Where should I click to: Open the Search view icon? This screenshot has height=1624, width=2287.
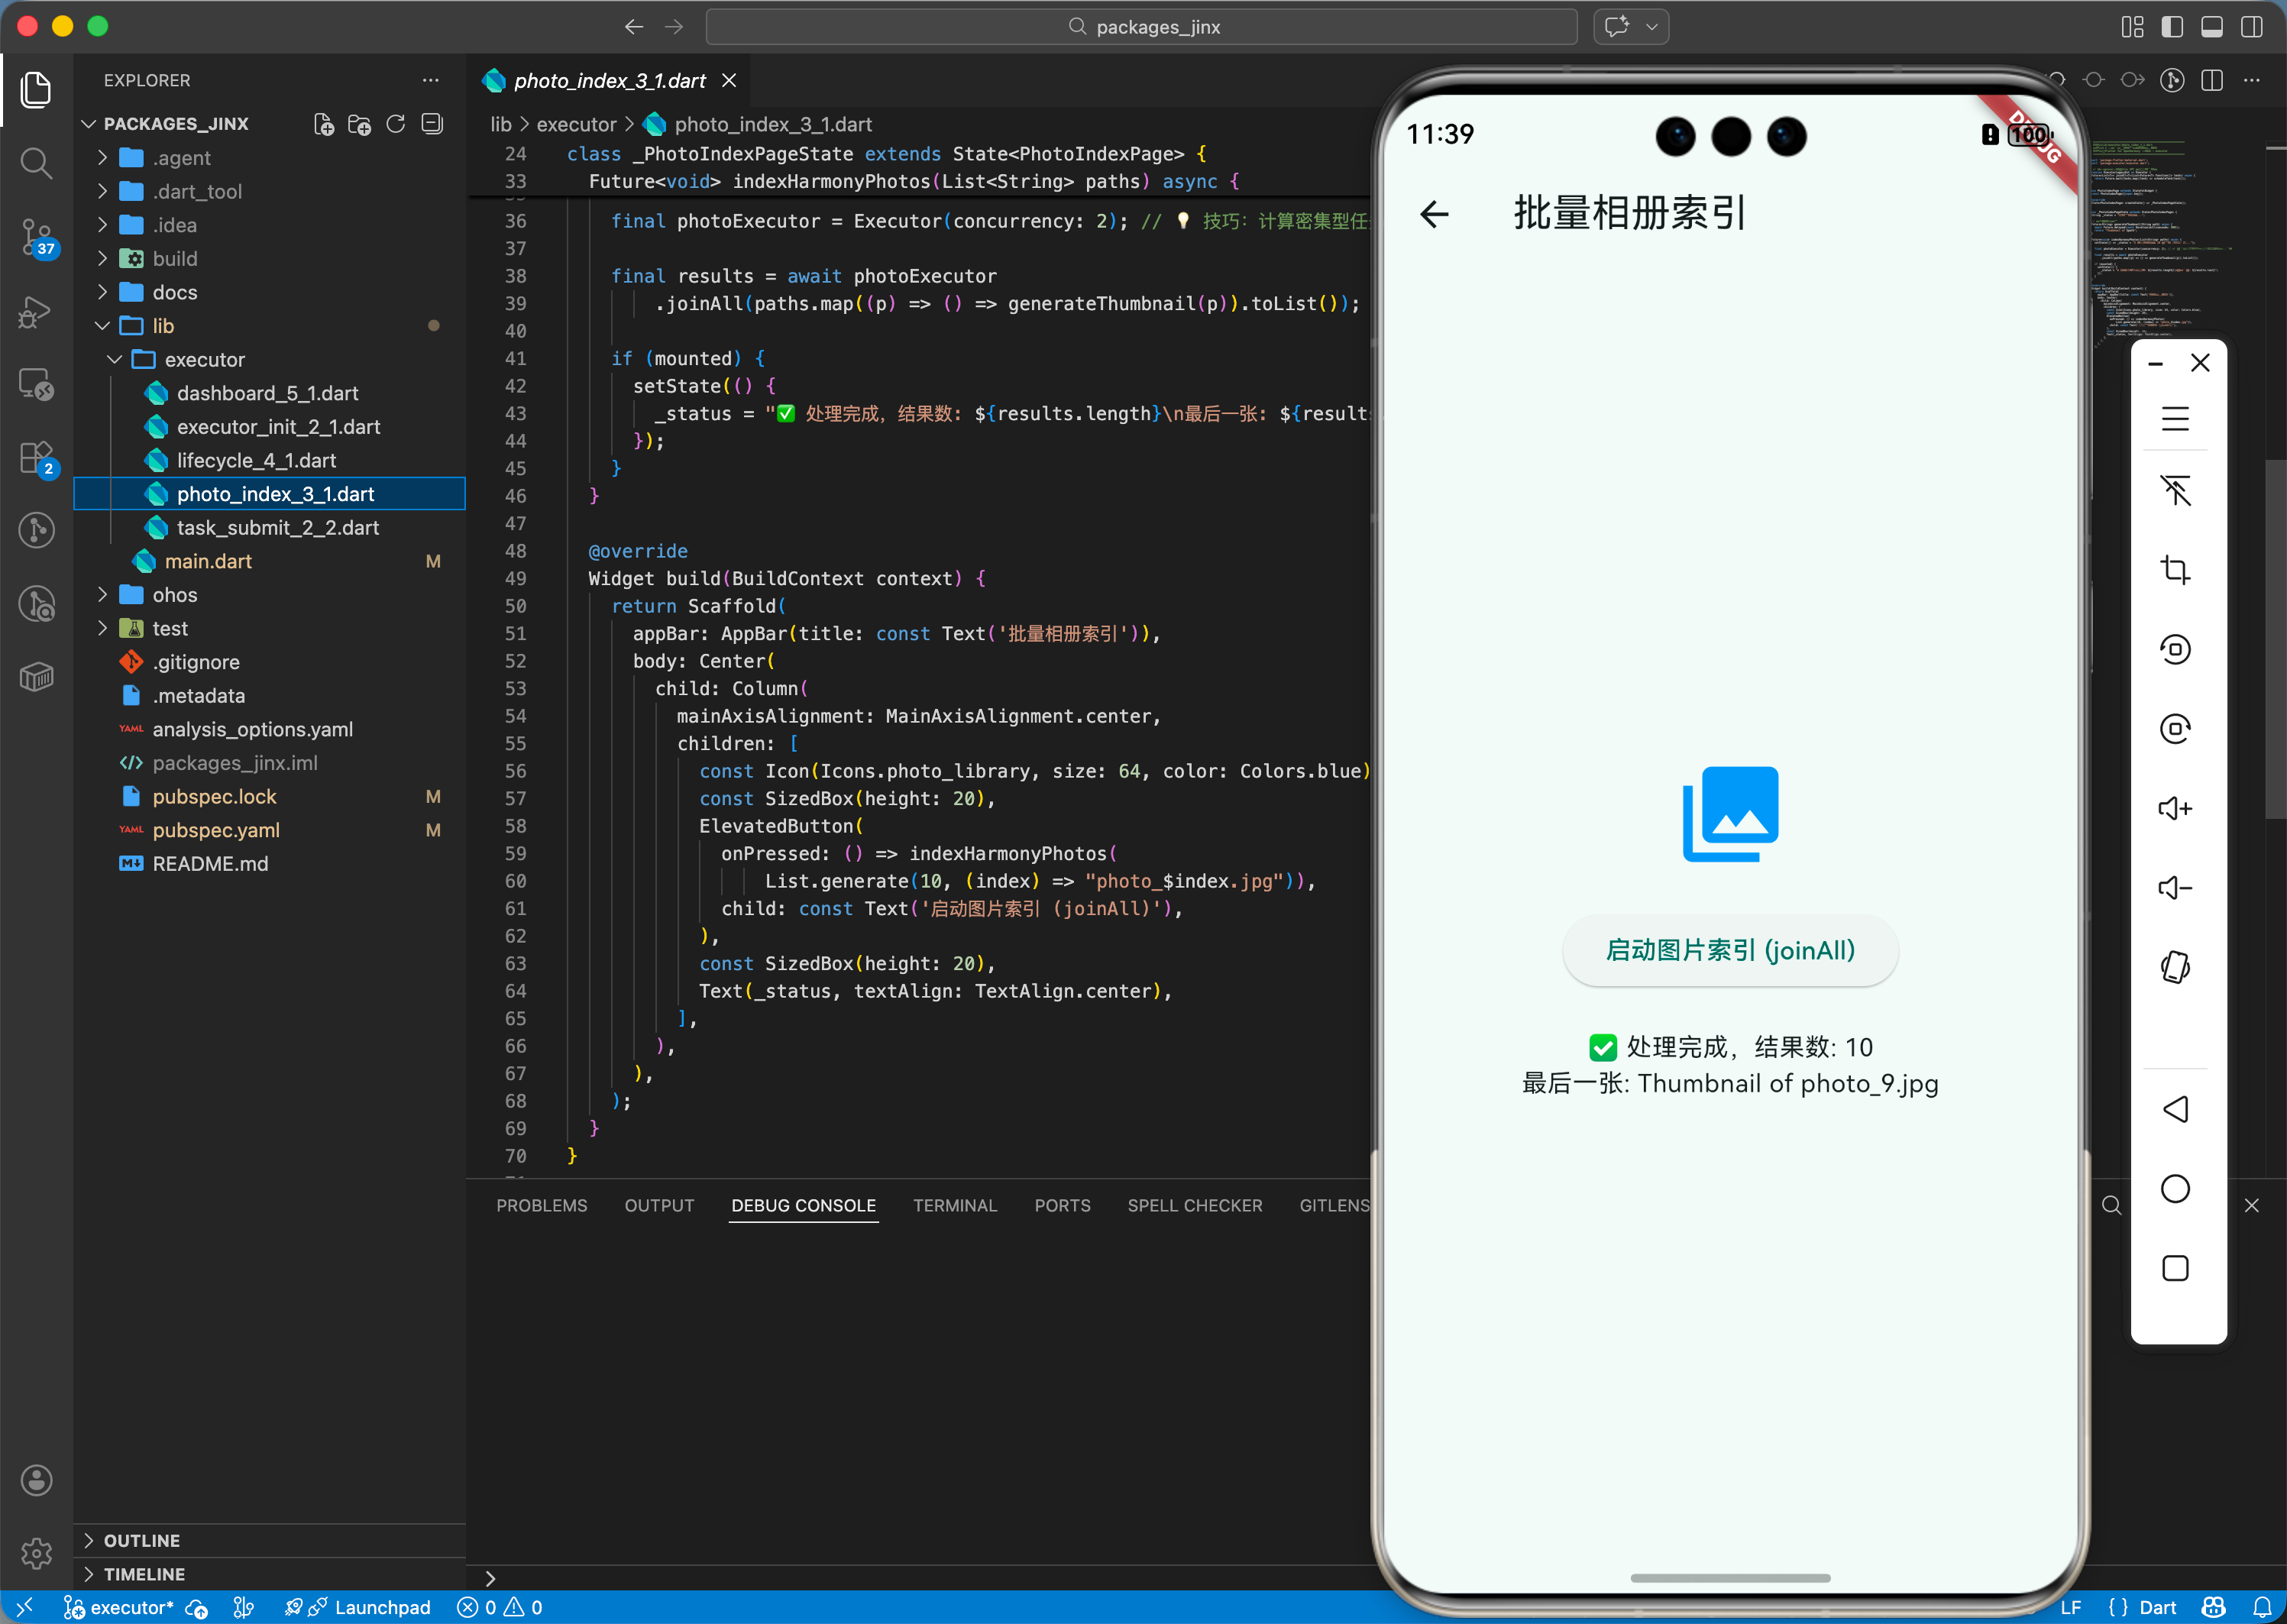click(x=36, y=162)
